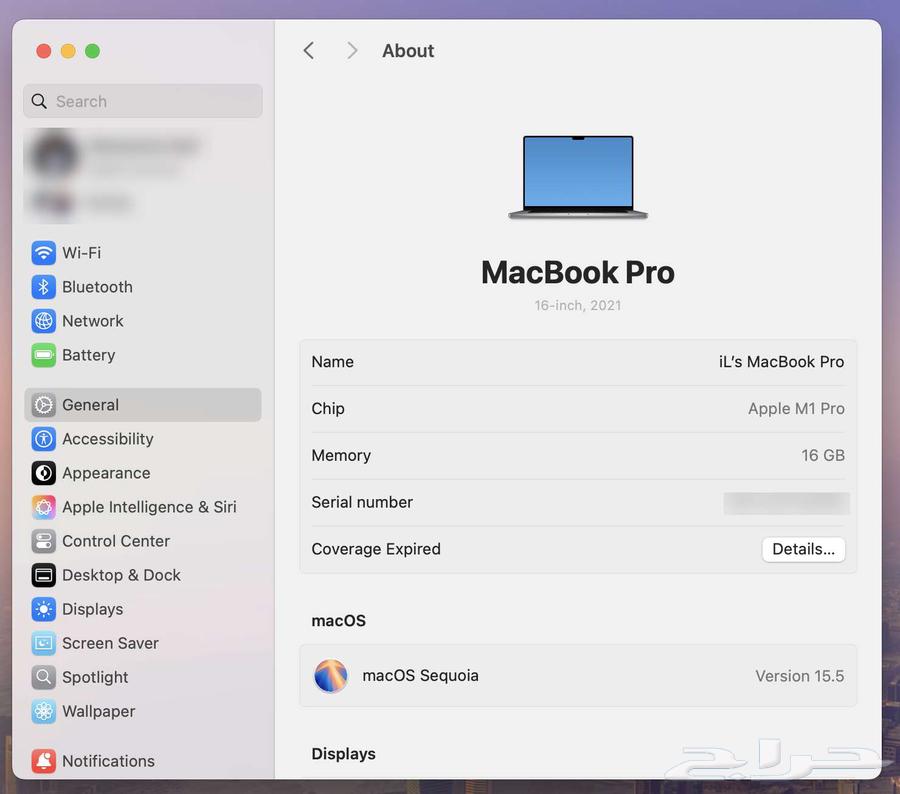Open the Accessibility icon
Screen dimensions: 900x794
[43, 439]
